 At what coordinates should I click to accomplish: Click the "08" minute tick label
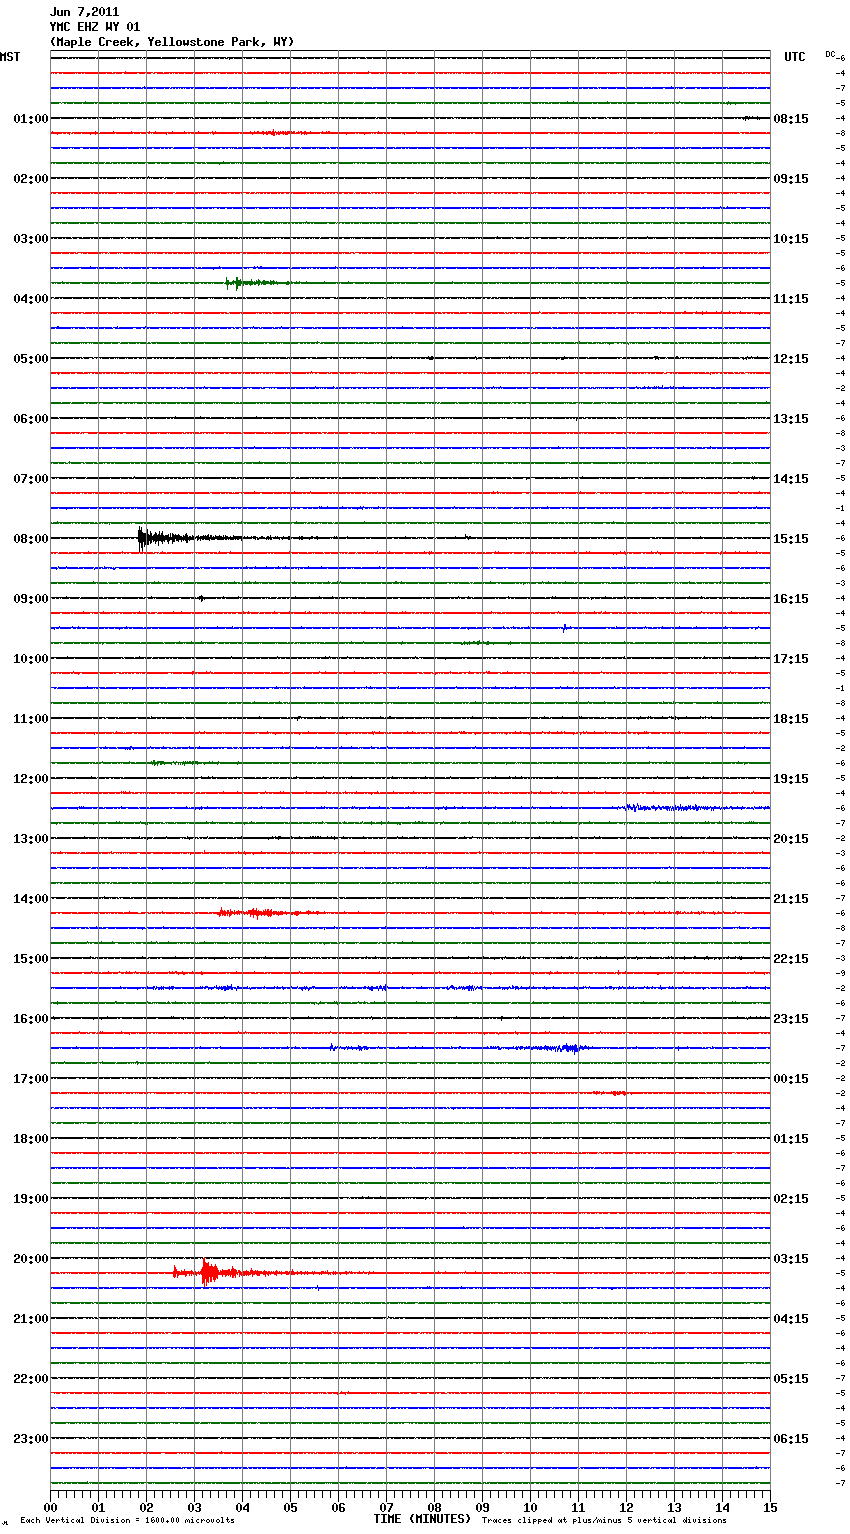pos(434,1507)
